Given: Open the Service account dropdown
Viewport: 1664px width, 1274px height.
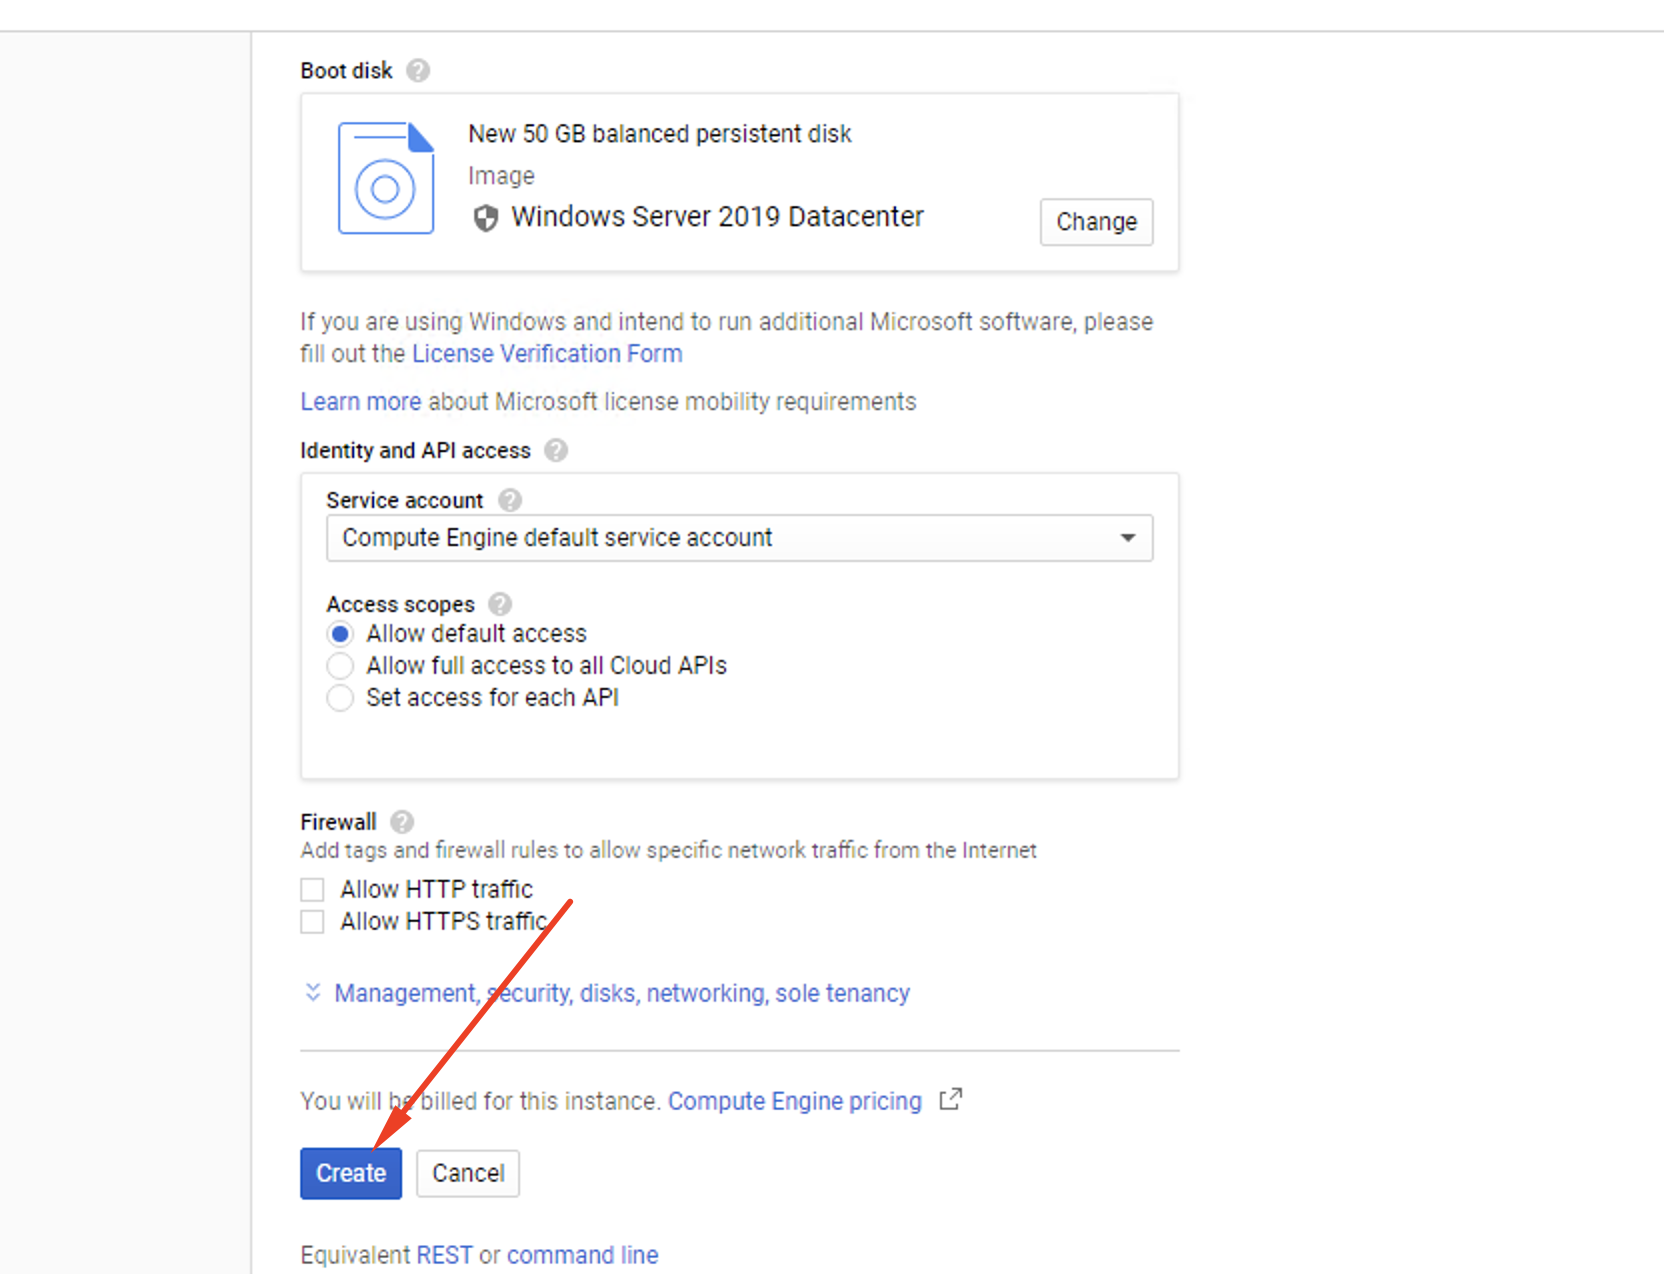Looking at the screenshot, I should click(739, 538).
